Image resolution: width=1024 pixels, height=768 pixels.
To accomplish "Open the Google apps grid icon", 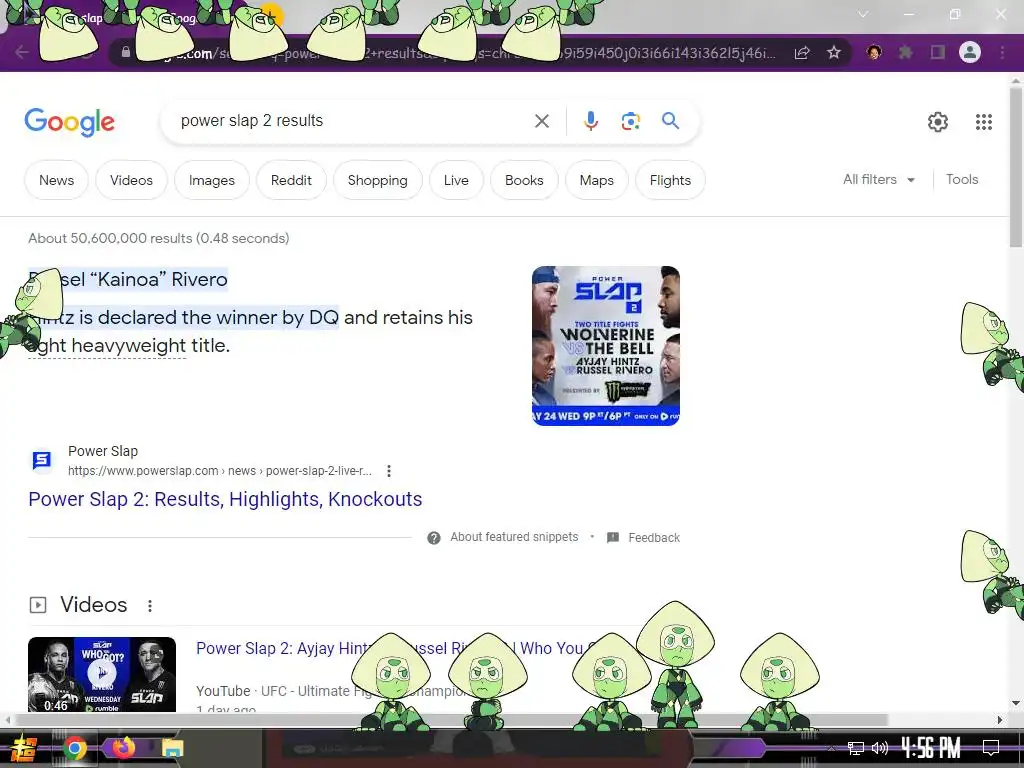I will click(x=984, y=121).
